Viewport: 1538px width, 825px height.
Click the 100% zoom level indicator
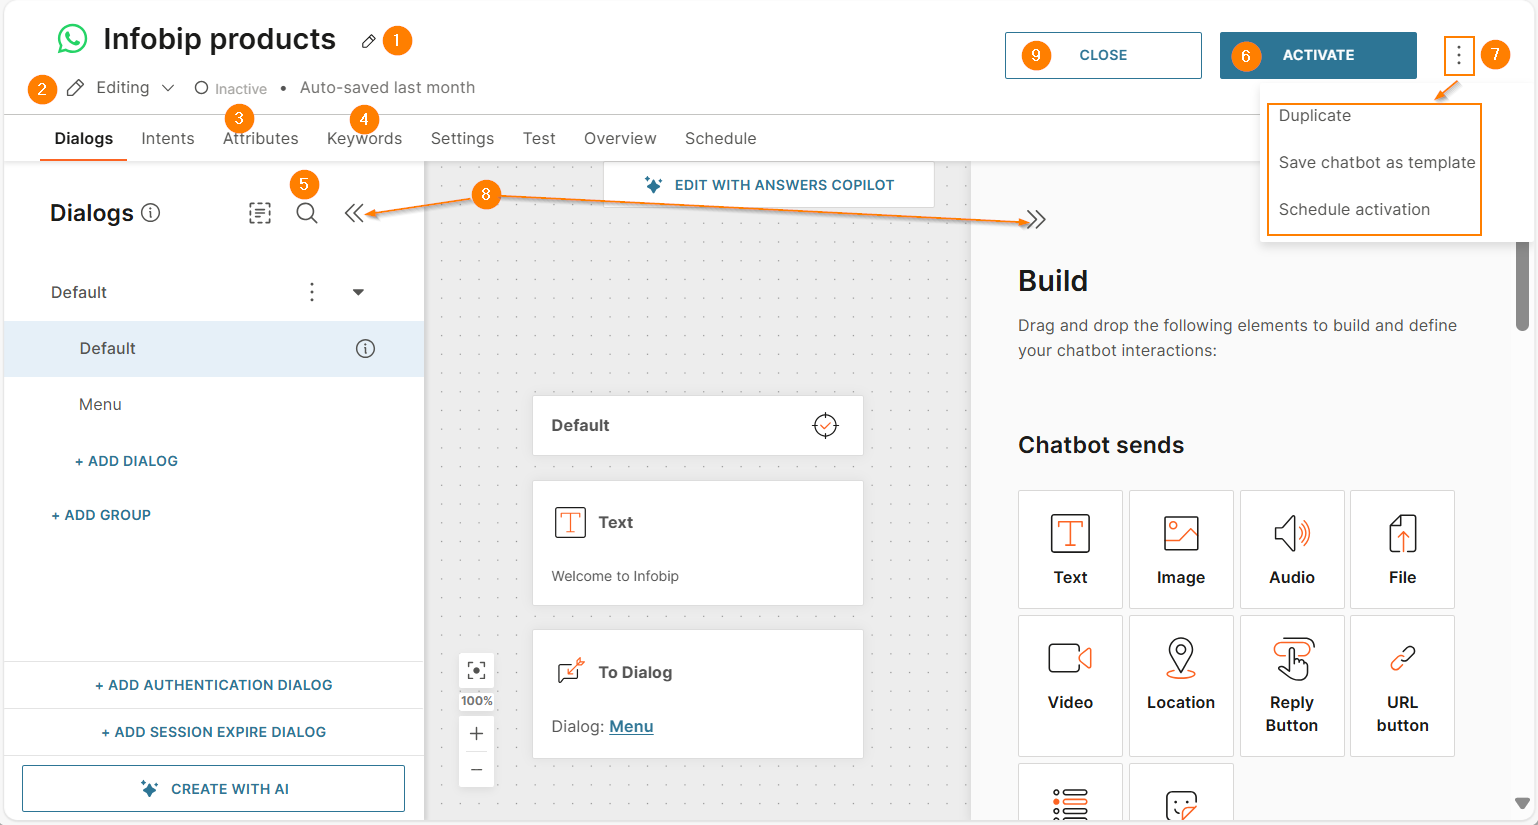tap(477, 701)
